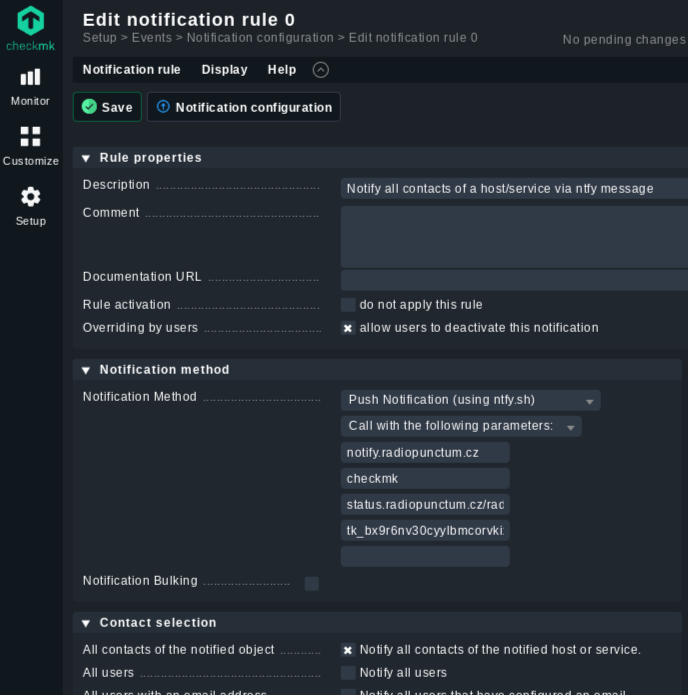Open the Customize sidebar menu
This screenshot has height=695, width=688.
pos(30,146)
